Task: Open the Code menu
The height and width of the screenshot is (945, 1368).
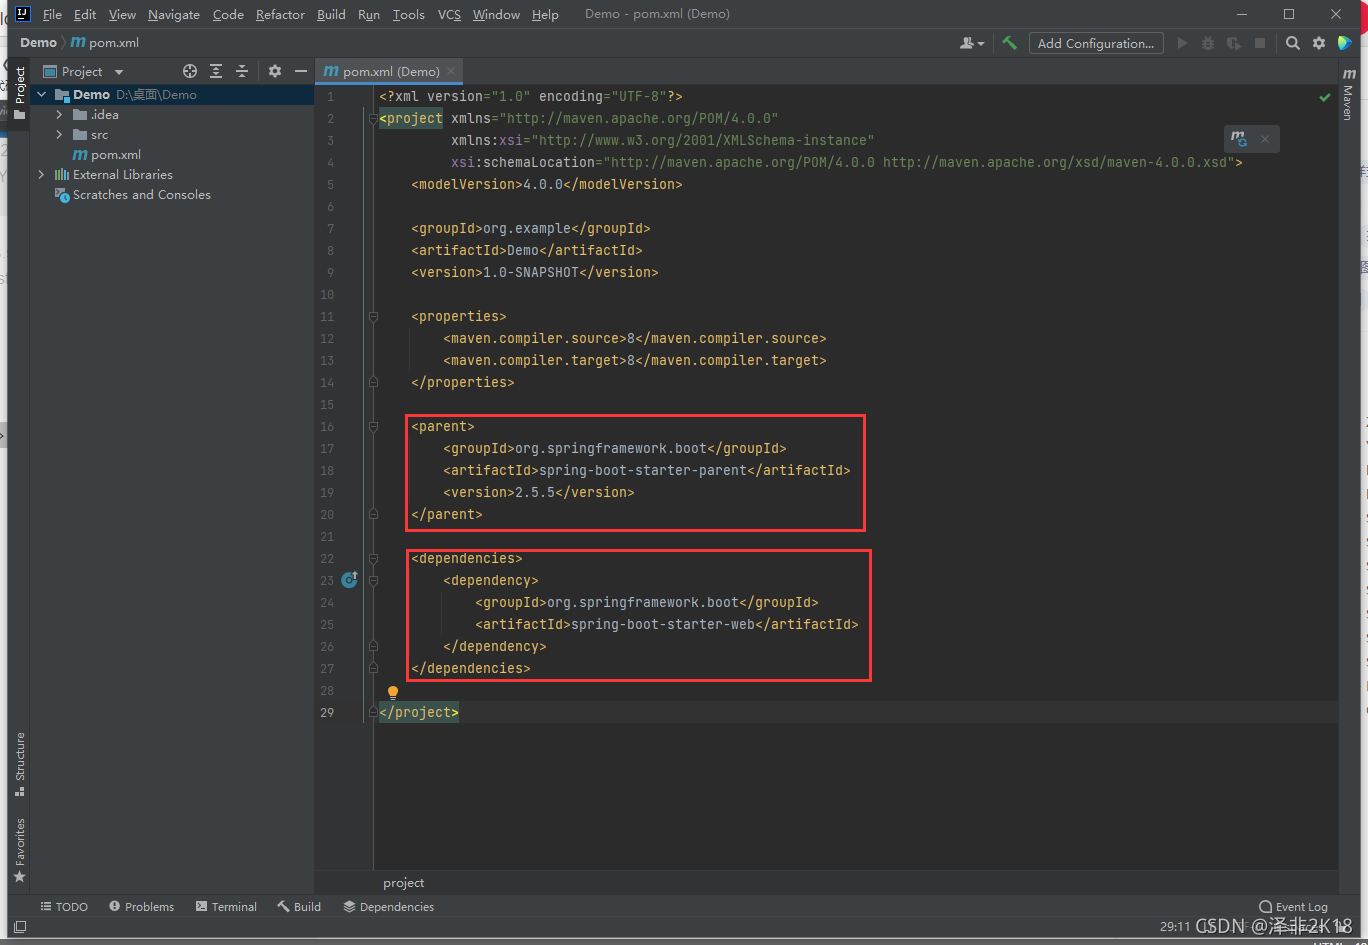Action: pos(228,14)
